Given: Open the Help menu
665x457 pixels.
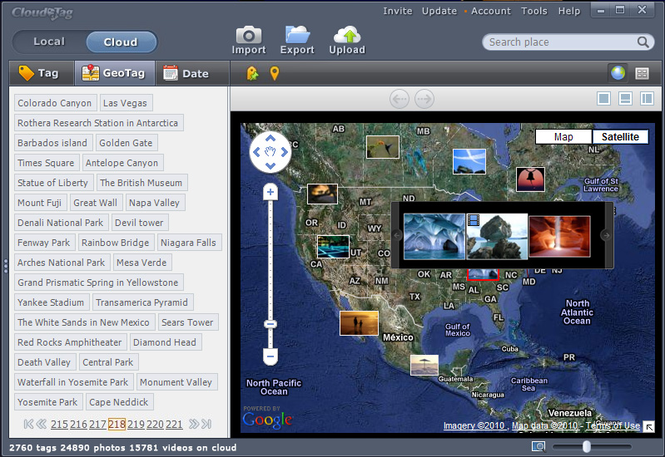Looking at the screenshot, I should point(569,11).
